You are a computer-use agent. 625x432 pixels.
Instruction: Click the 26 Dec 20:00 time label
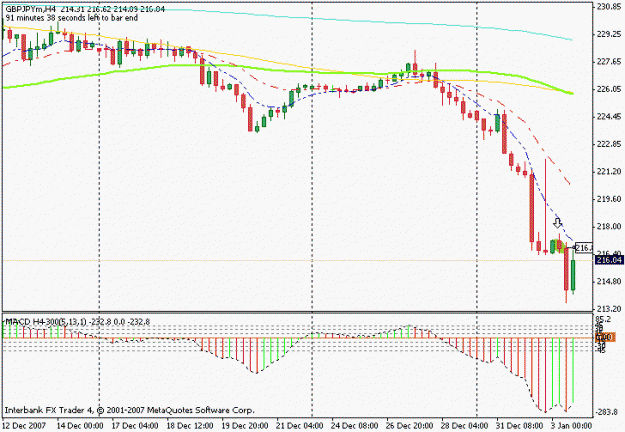[x=409, y=426]
